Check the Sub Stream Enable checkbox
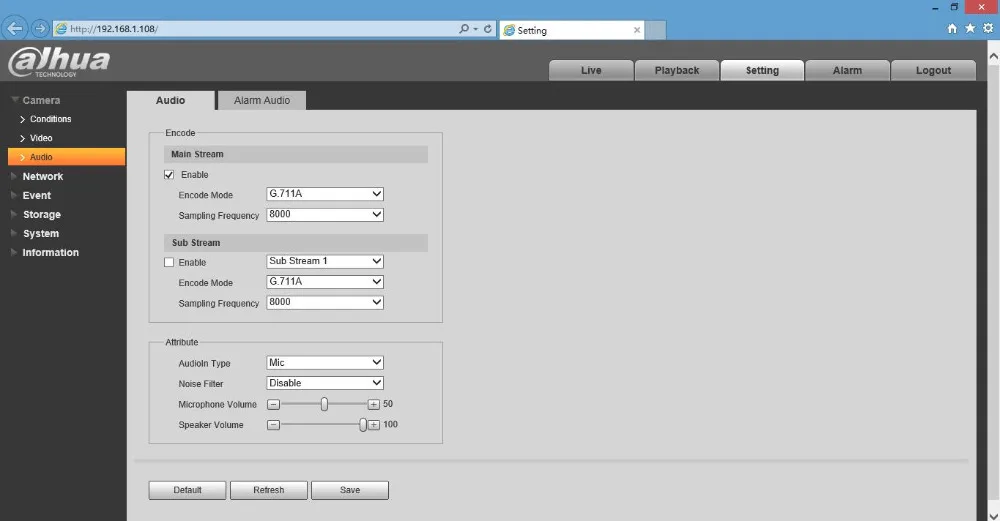 tap(169, 262)
